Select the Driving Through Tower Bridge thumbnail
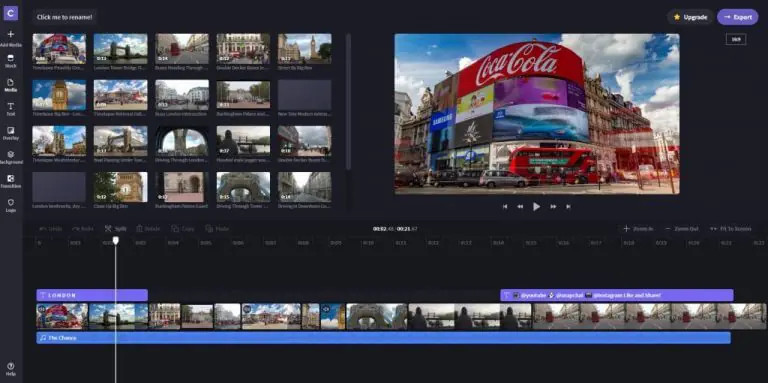 click(243, 187)
